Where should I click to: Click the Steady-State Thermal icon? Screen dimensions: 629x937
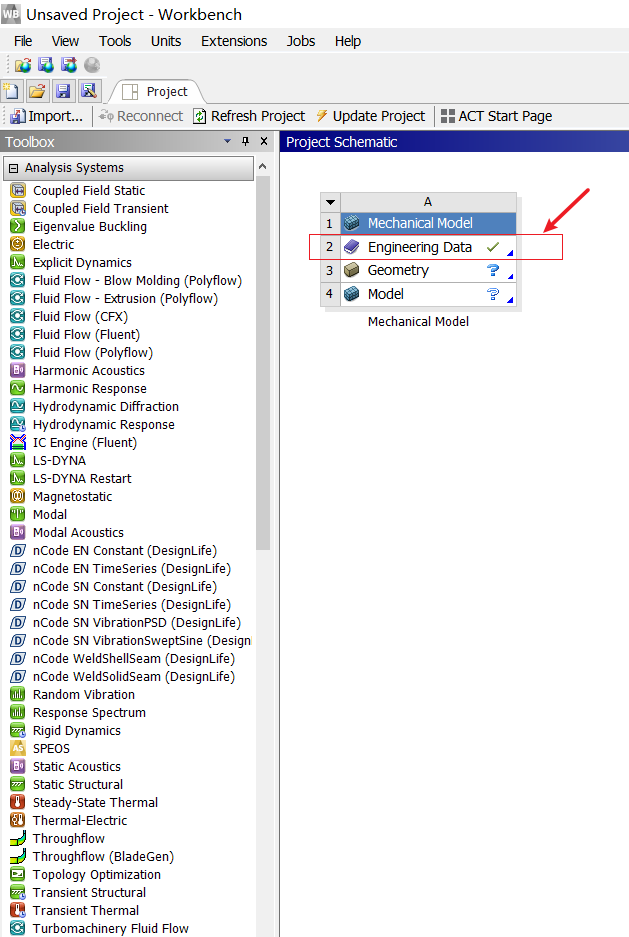[18, 802]
